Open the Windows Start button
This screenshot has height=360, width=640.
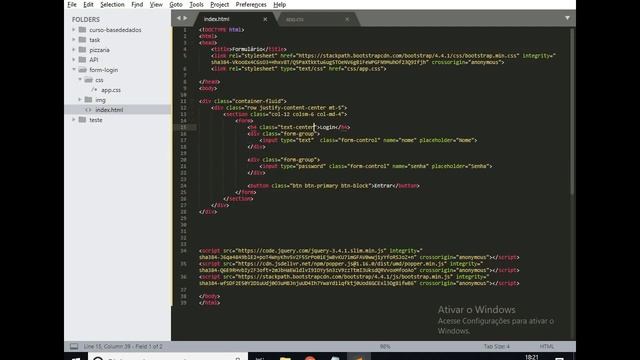click(x=76, y=357)
